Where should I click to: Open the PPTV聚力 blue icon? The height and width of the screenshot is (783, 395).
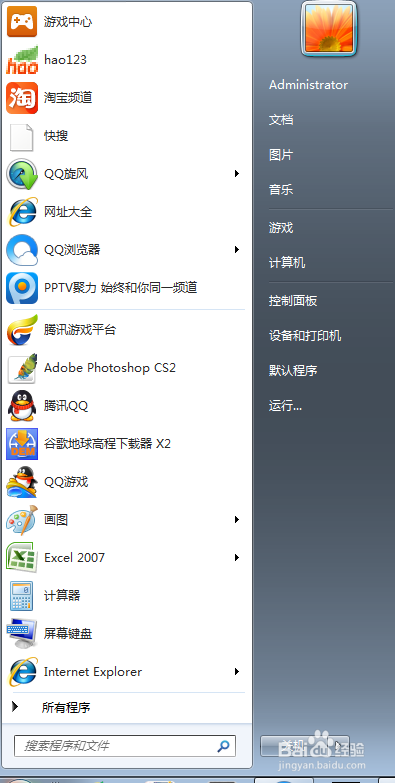[22, 288]
